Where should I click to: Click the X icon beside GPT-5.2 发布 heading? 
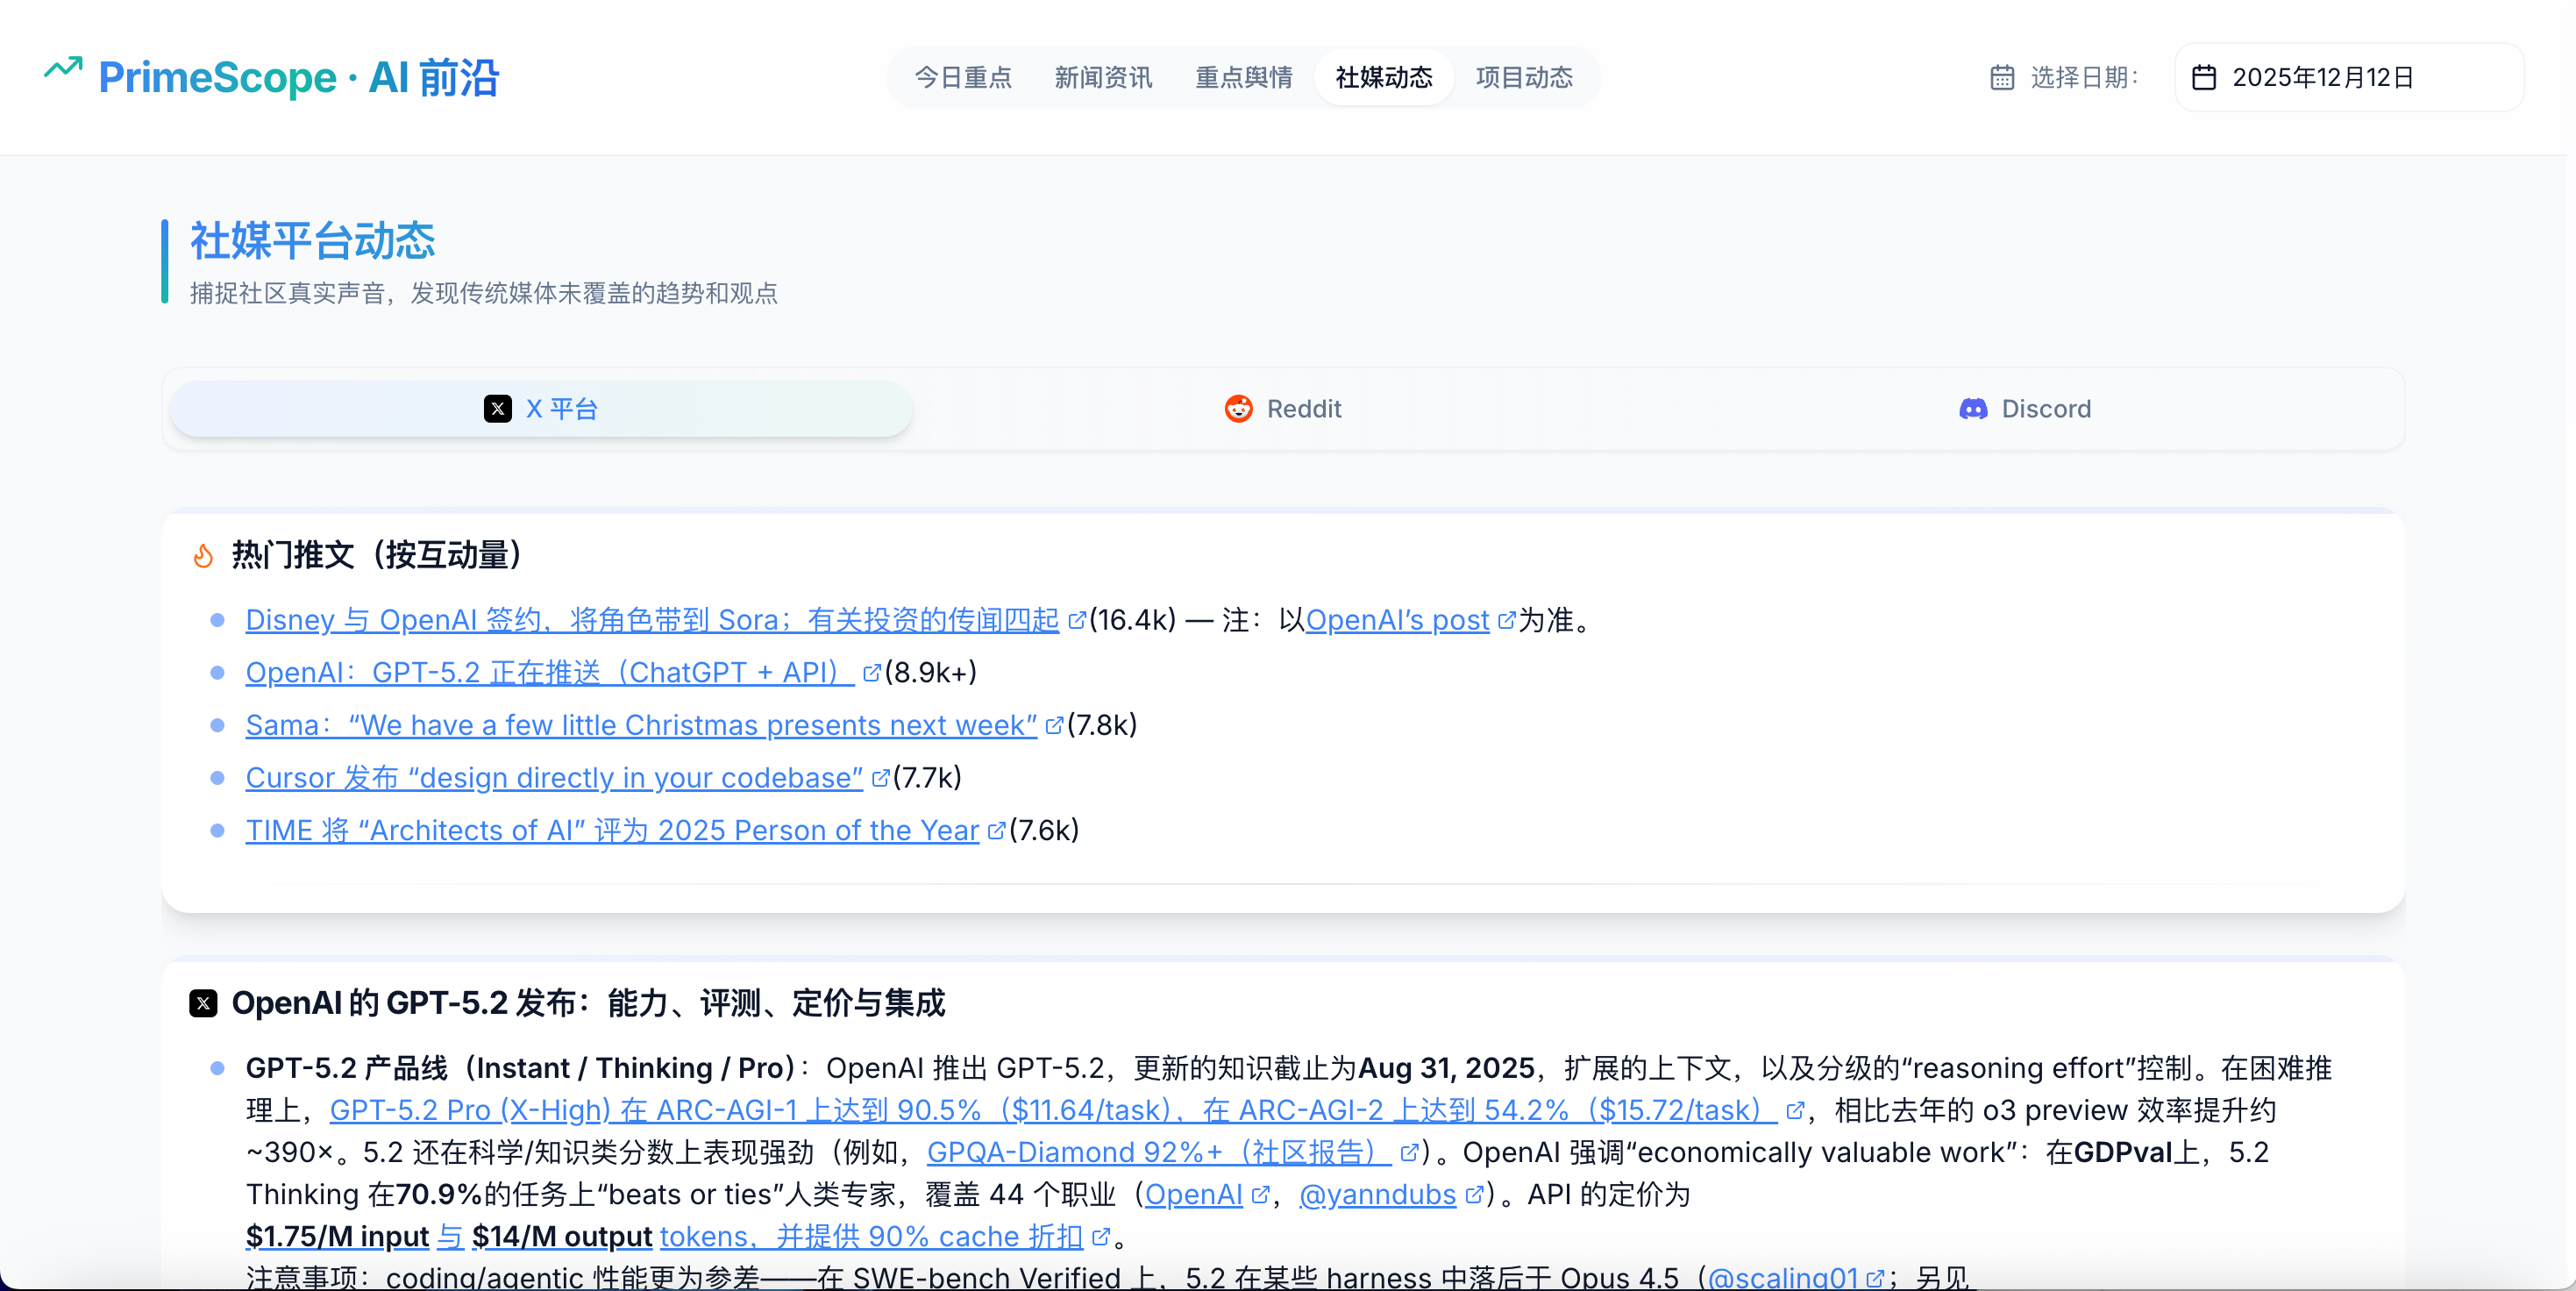click(x=203, y=1003)
